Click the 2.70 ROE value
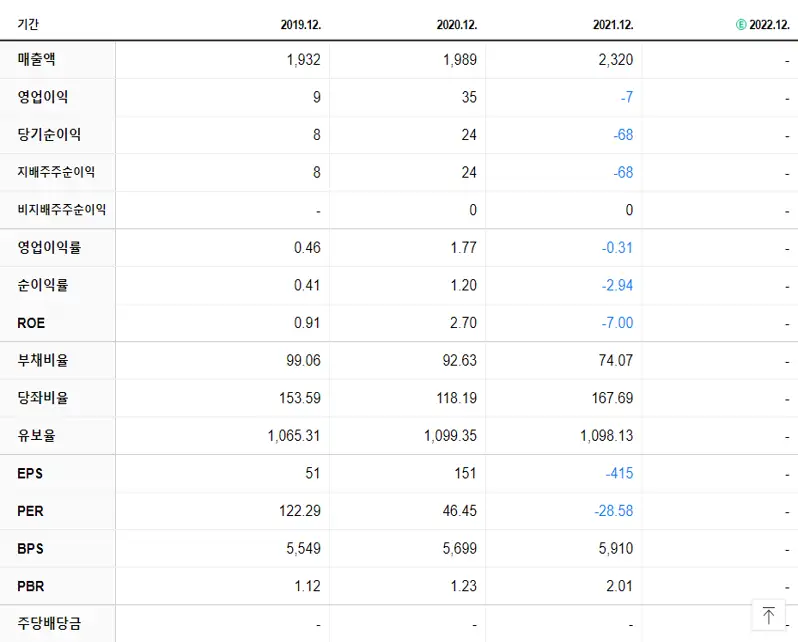798x642 pixels. tap(464, 323)
